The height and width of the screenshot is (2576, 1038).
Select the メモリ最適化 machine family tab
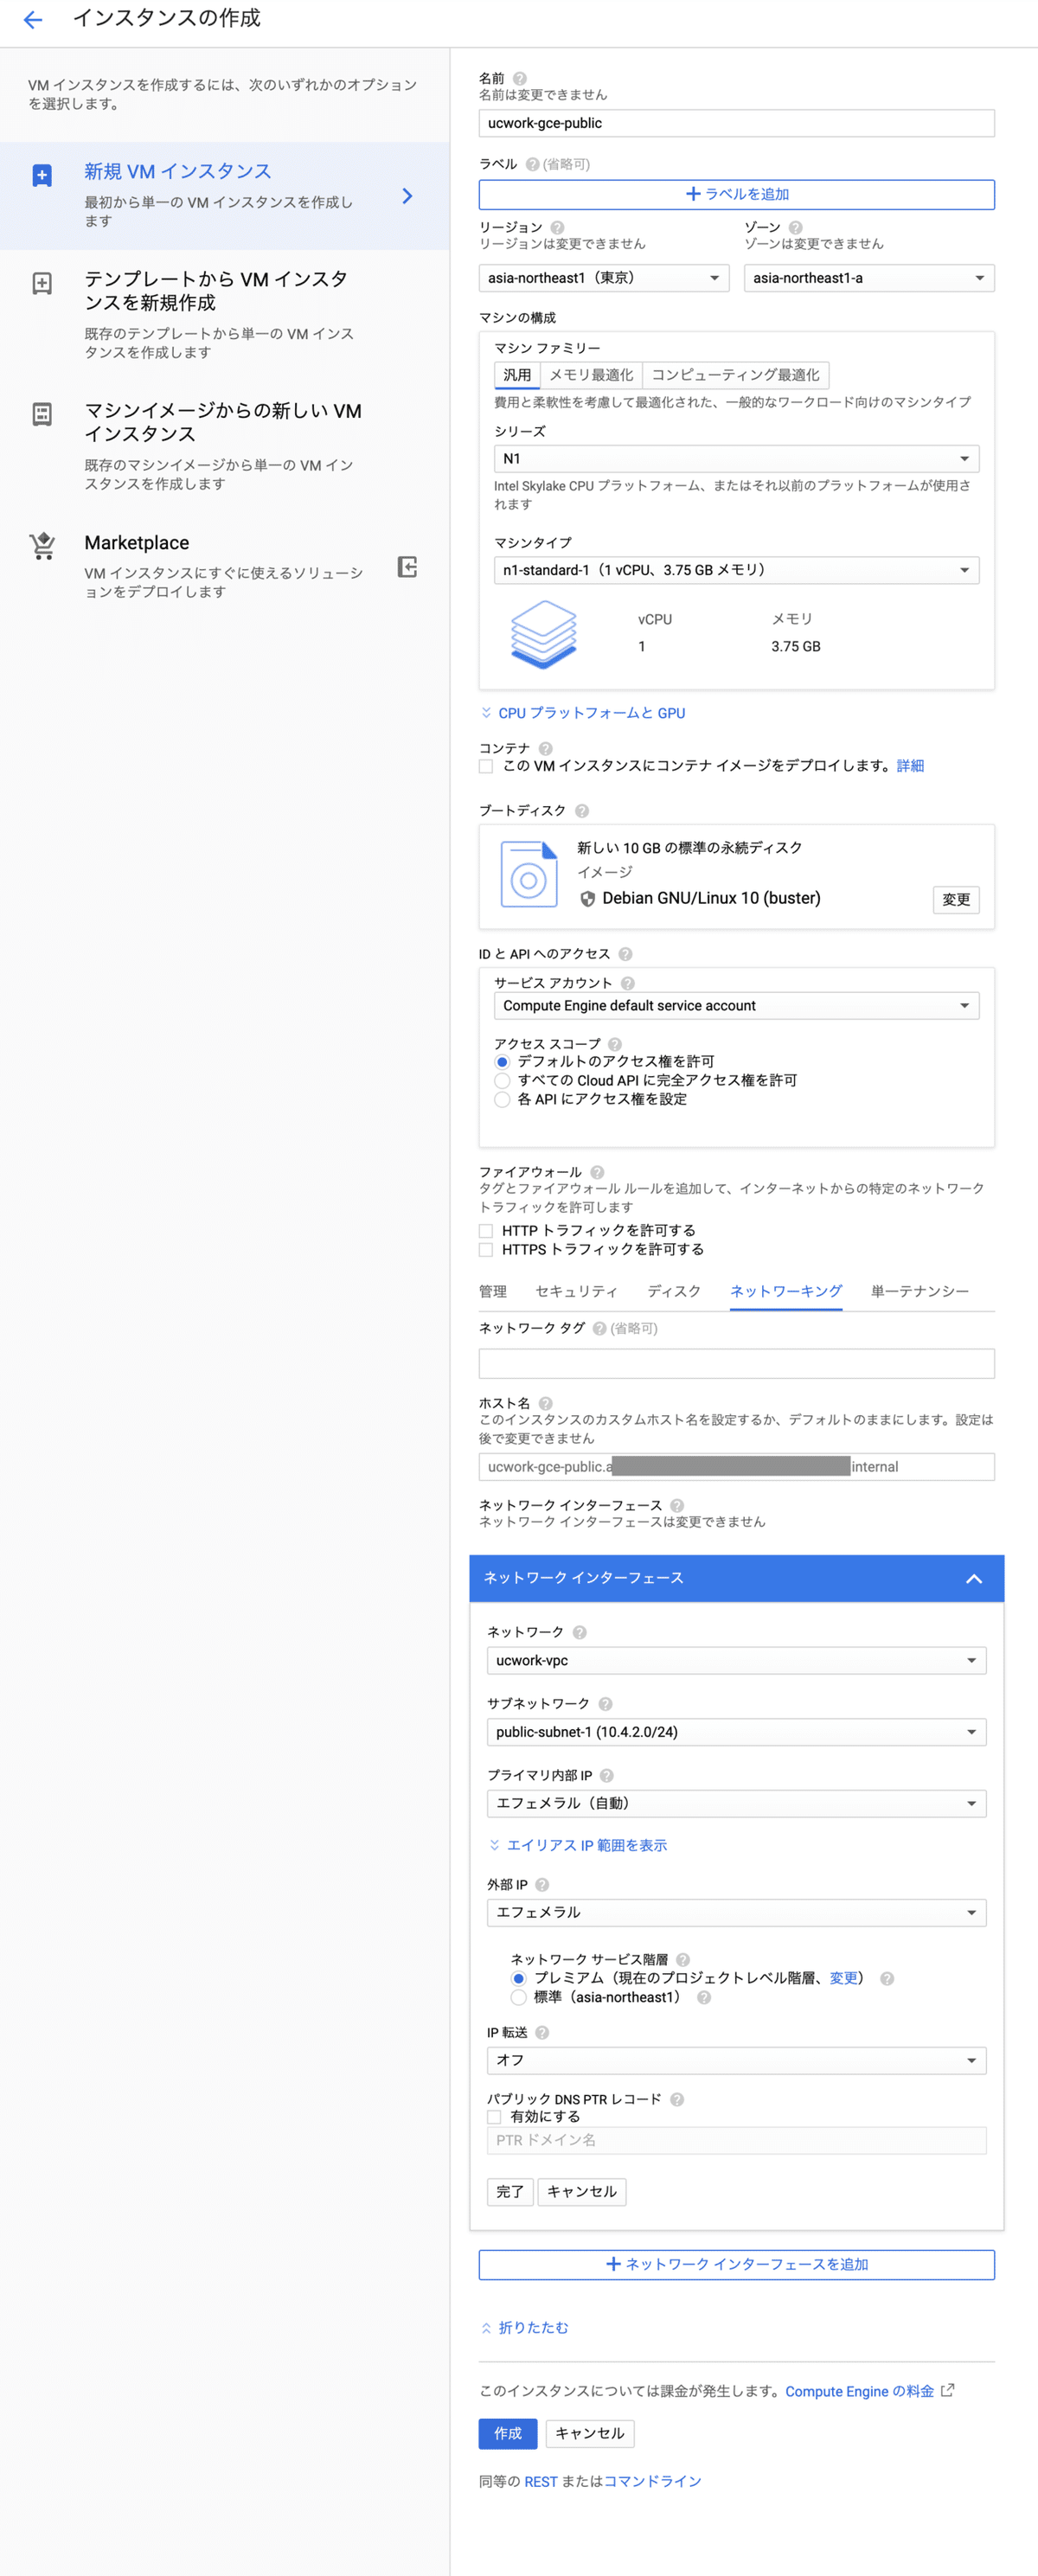(x=591, y=375)
